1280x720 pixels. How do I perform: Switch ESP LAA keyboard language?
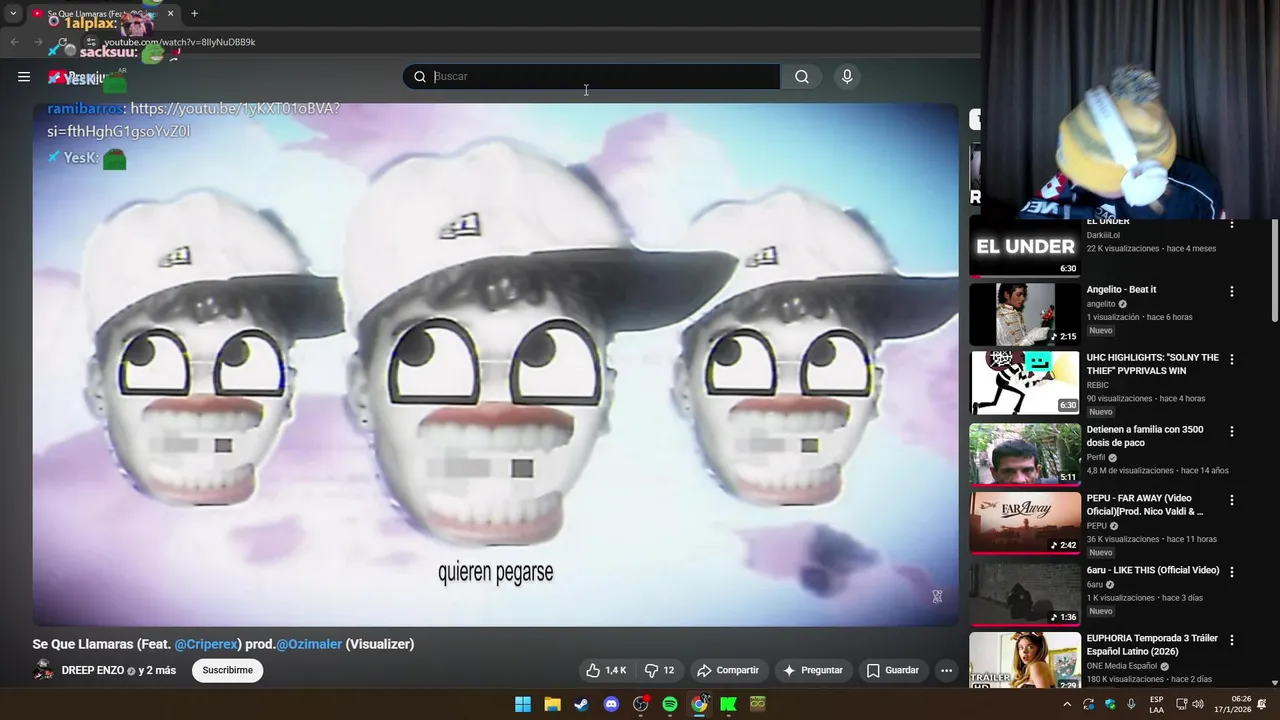point(1156,704)
